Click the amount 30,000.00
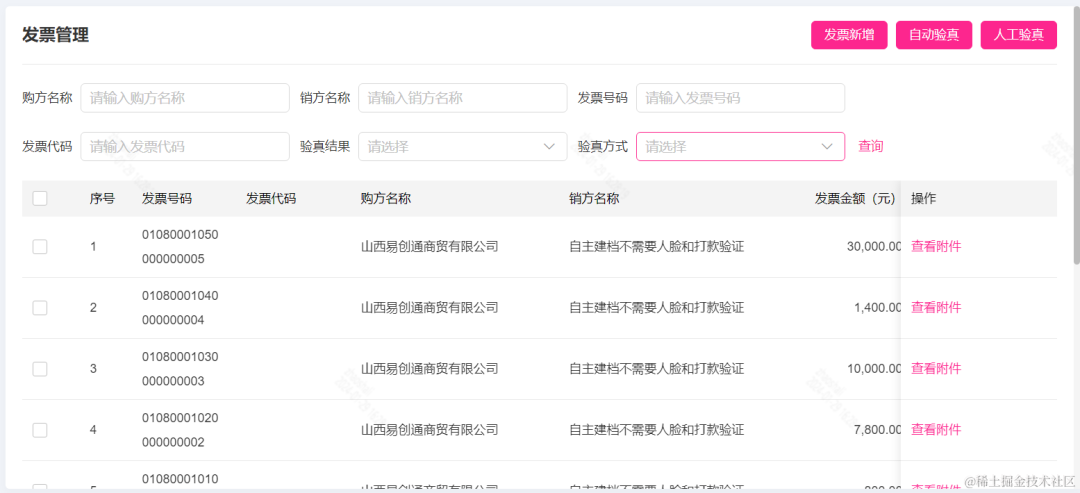Image resolution: width=1080 pixels, height=493 pixels. (874, 246)
